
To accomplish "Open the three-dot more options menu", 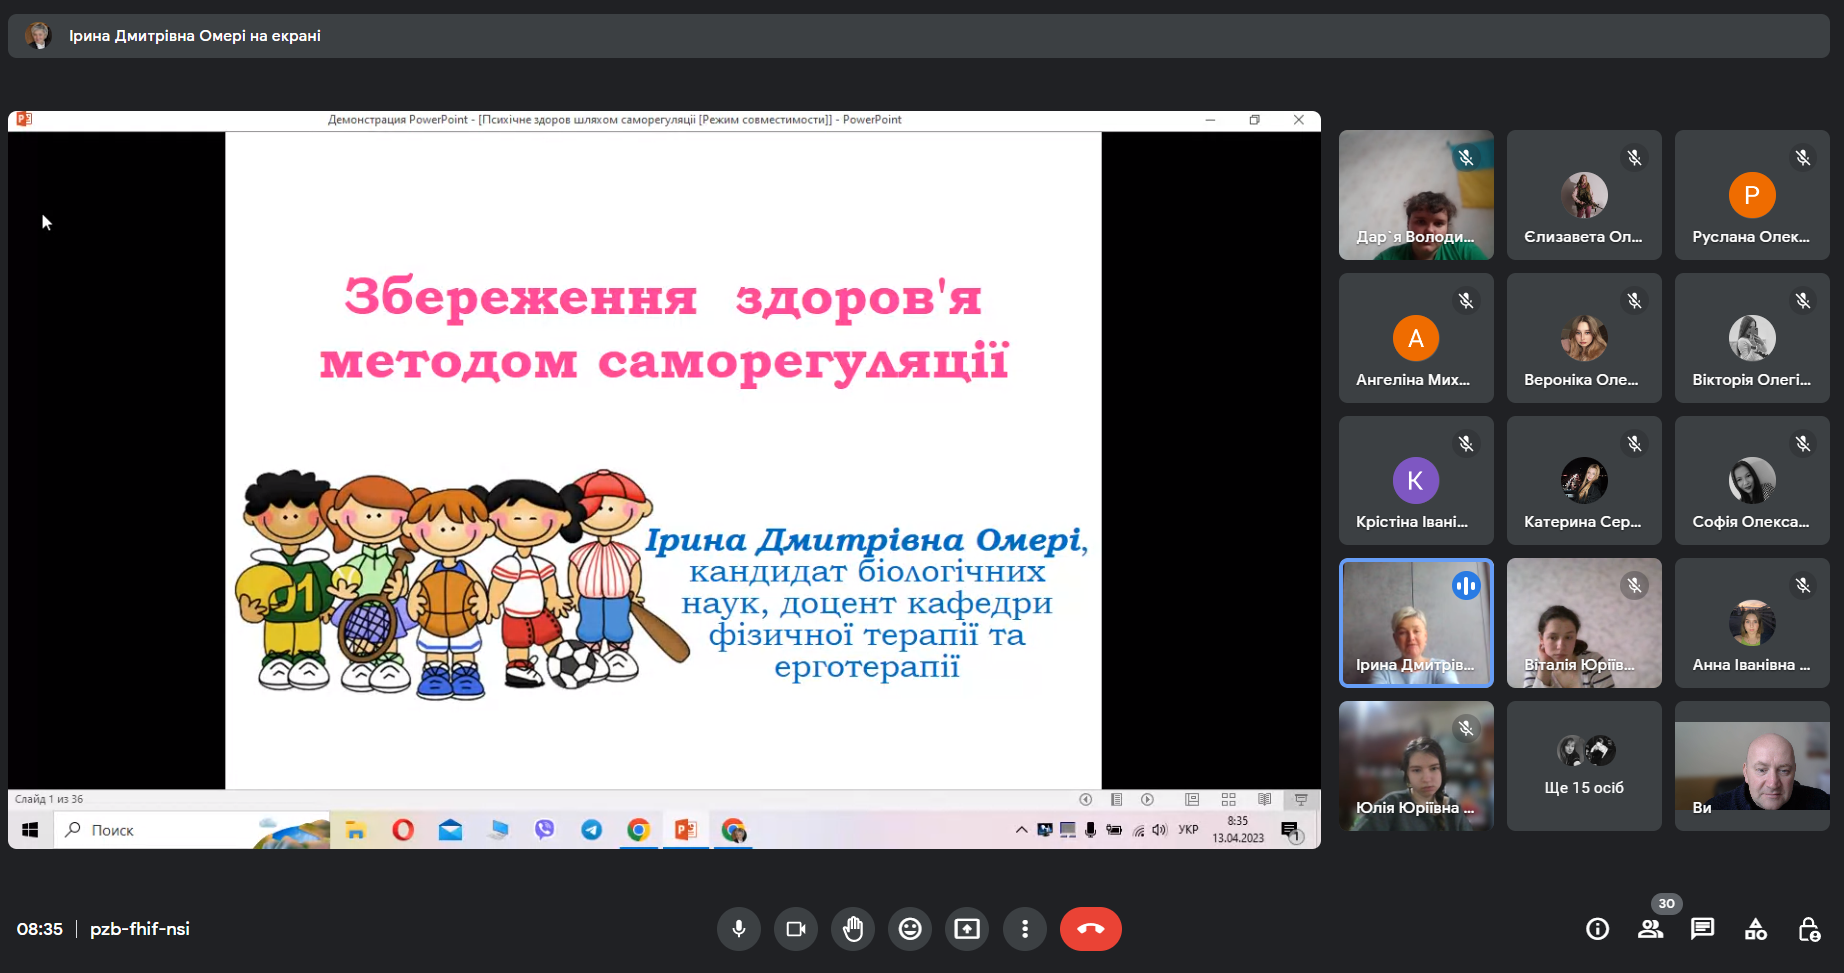I will pos(1025,929).
